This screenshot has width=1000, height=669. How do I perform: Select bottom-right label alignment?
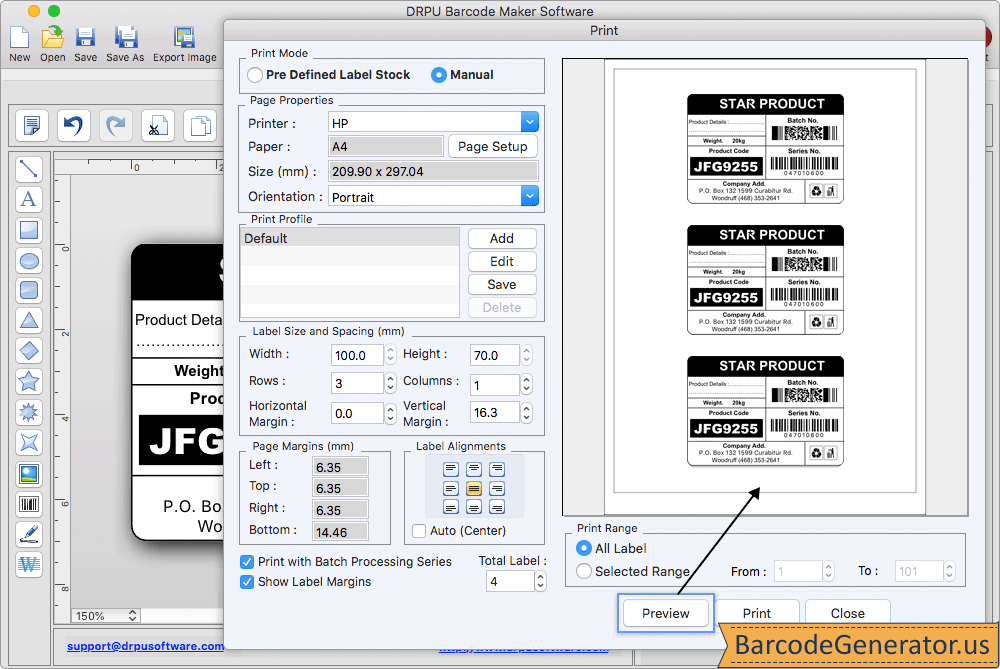(x=497, y=508)
